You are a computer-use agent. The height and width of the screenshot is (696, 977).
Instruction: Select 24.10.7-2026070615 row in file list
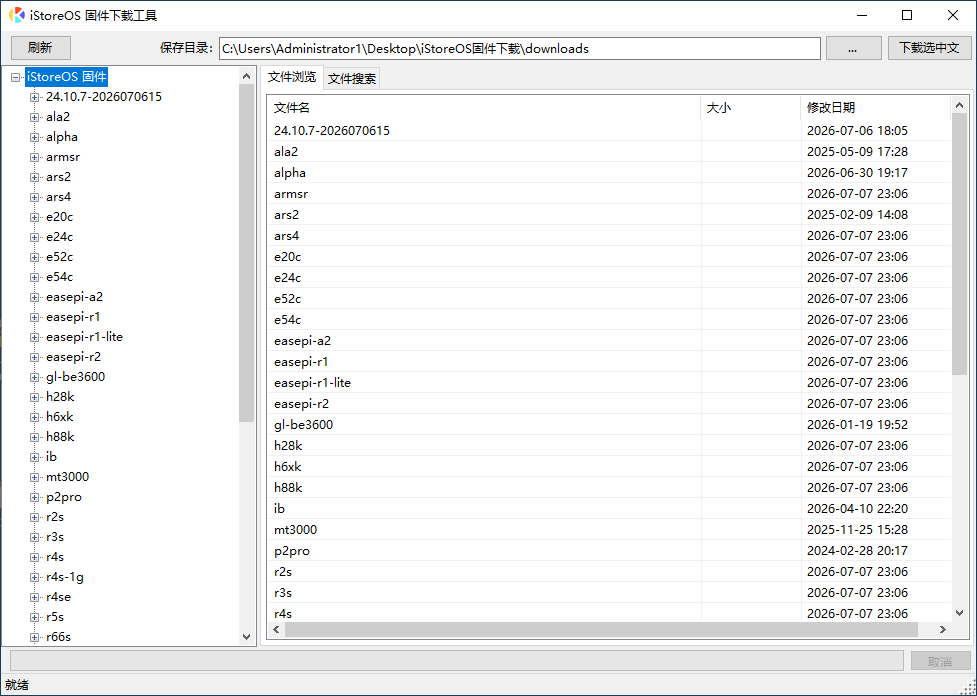click(x=609, y=131)
